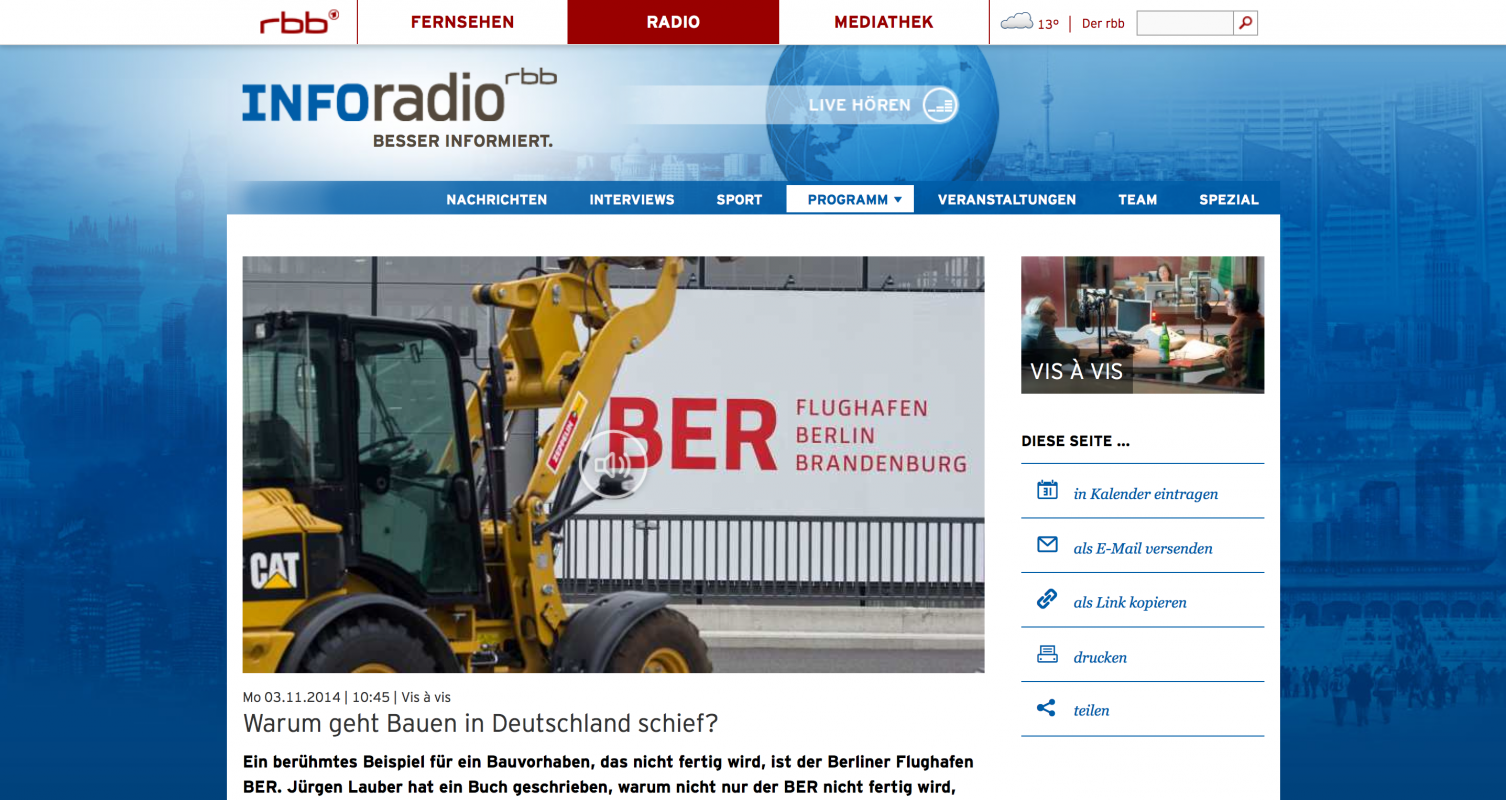Open headline Warum geht Bauen in Deutschland schief?
1506x800 pixels.
click(x=481, y=724)
